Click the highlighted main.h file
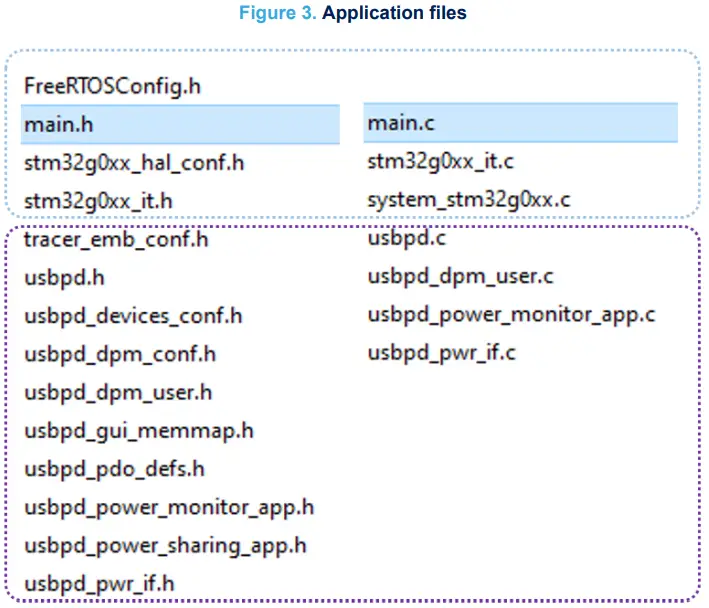Viewport: 709px width, 608px height. [61, 124]
